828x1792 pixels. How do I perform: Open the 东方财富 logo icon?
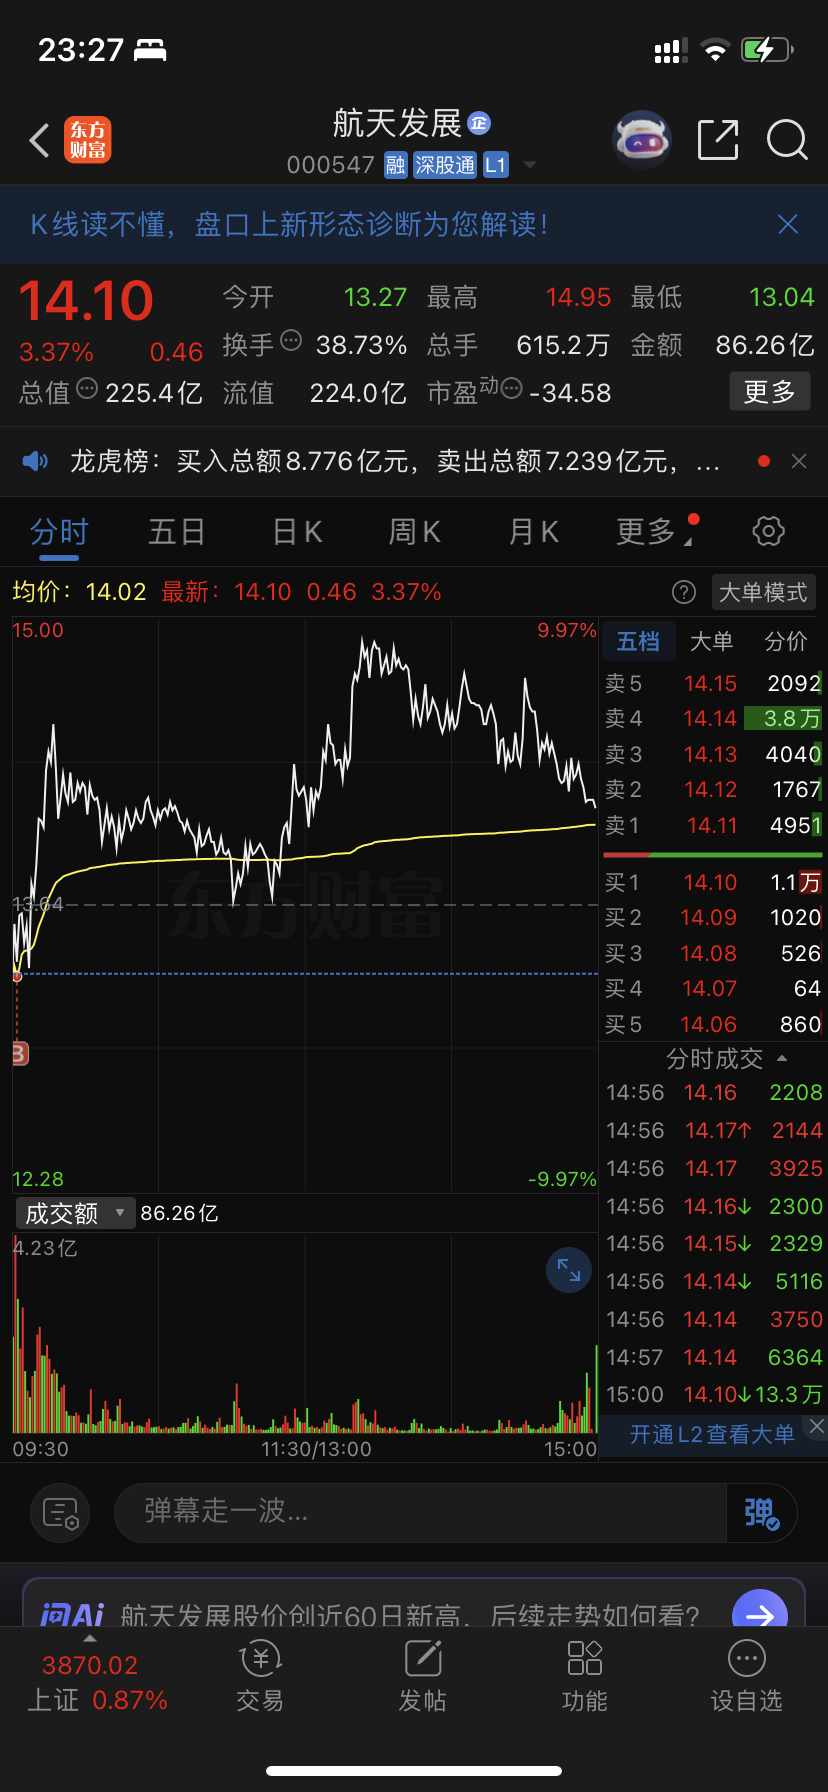point(88,140)
